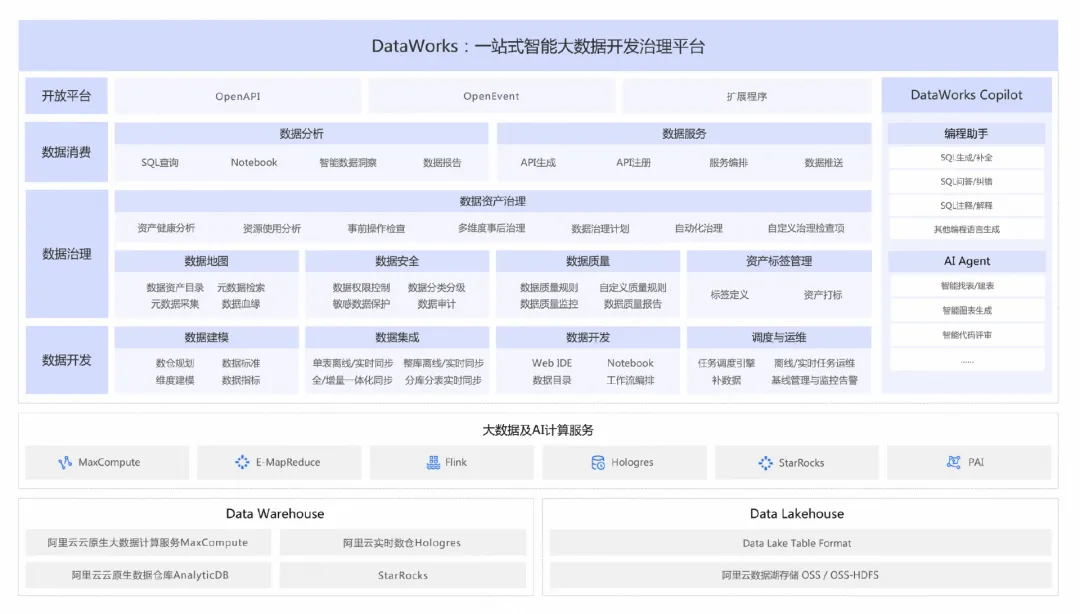Select 数据质量监控 item
The width and height of the screenshot is (1080, 614).
pos(549,304)
